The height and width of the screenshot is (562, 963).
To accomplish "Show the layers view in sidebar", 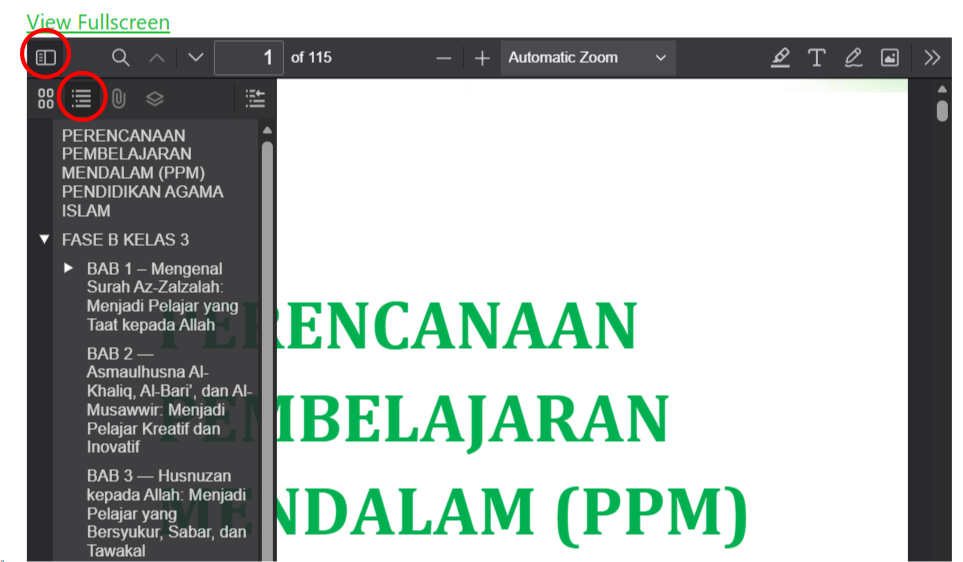I will point(154,98).
